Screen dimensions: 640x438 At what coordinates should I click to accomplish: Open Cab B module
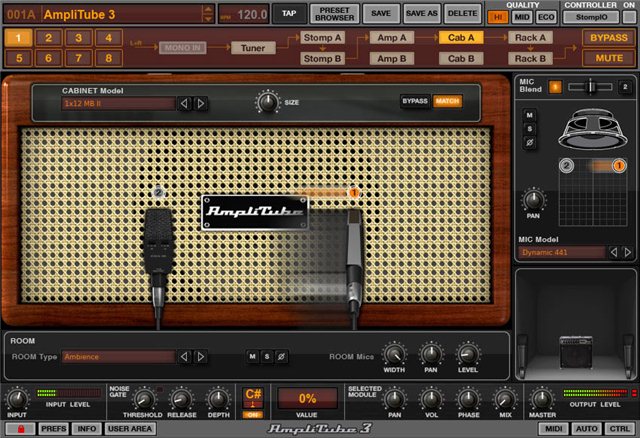coord(461,59)
